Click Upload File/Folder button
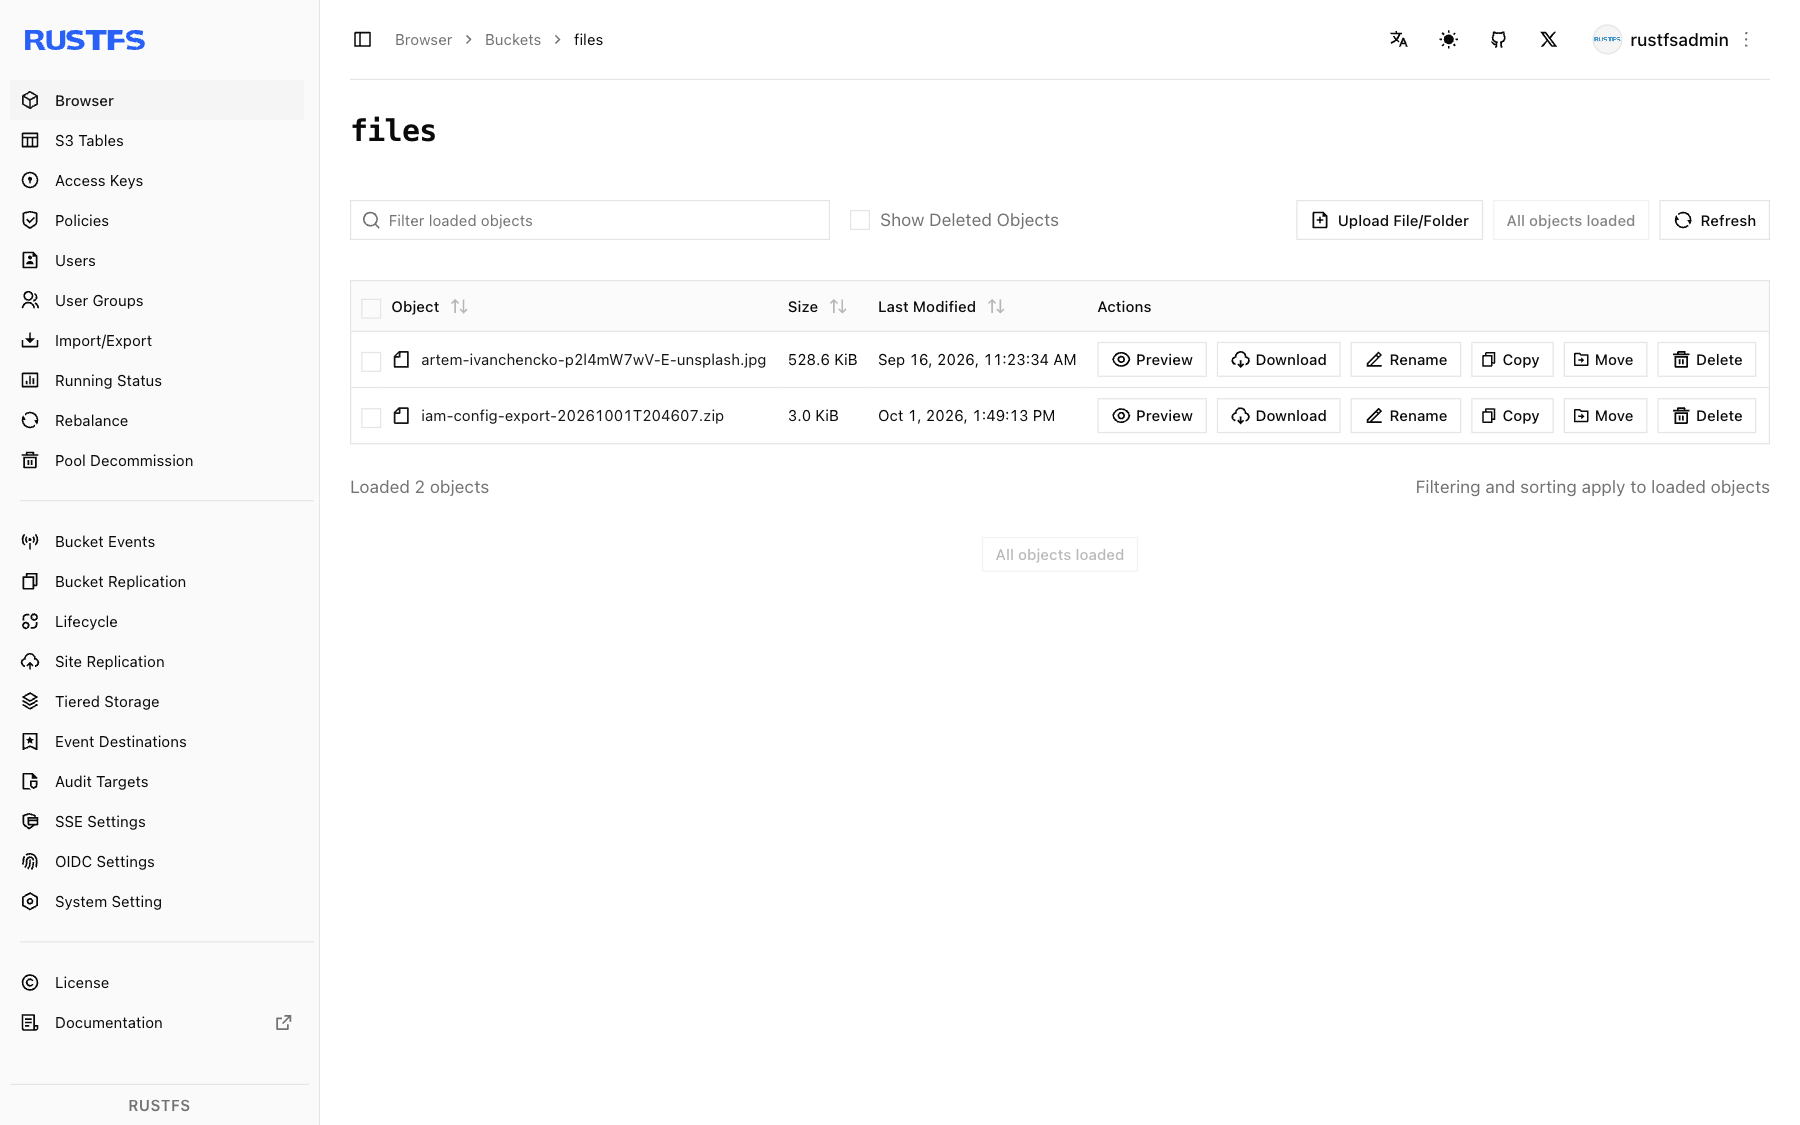The width and height of the screenshot is (1800, 1125). [x=1389, y=220]
